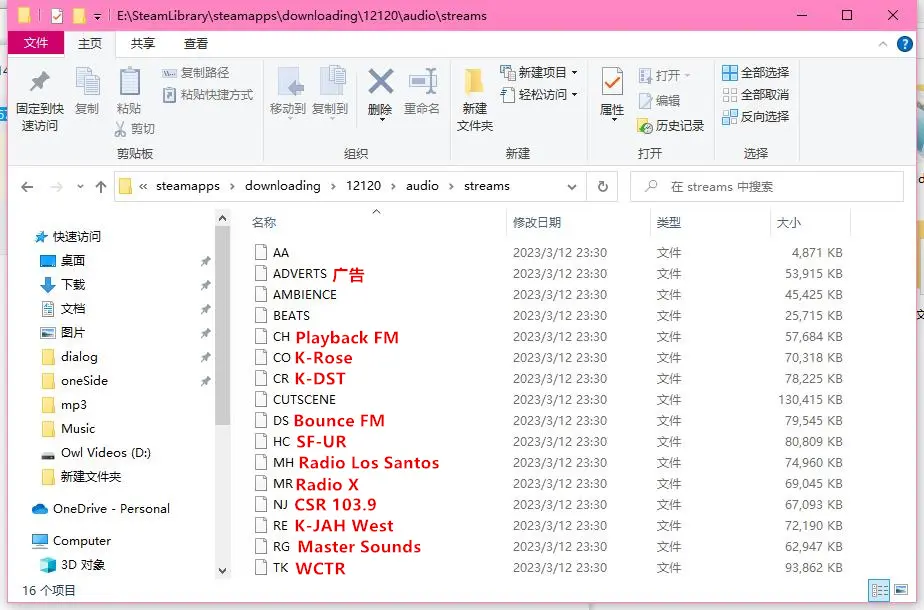Viewport: 924px width, 610px height.
Task: Switch to Home (主页) tab
Action: click(x=90, y=43)
